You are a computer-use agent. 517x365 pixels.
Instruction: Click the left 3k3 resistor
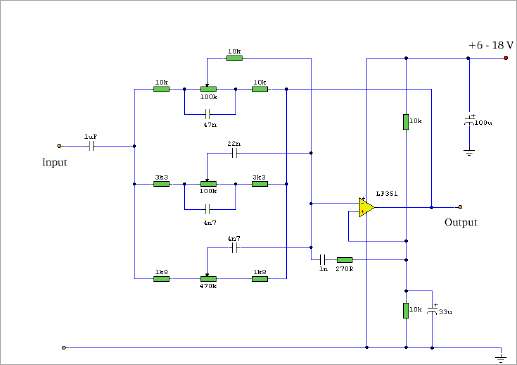click(x=161, y=184)
